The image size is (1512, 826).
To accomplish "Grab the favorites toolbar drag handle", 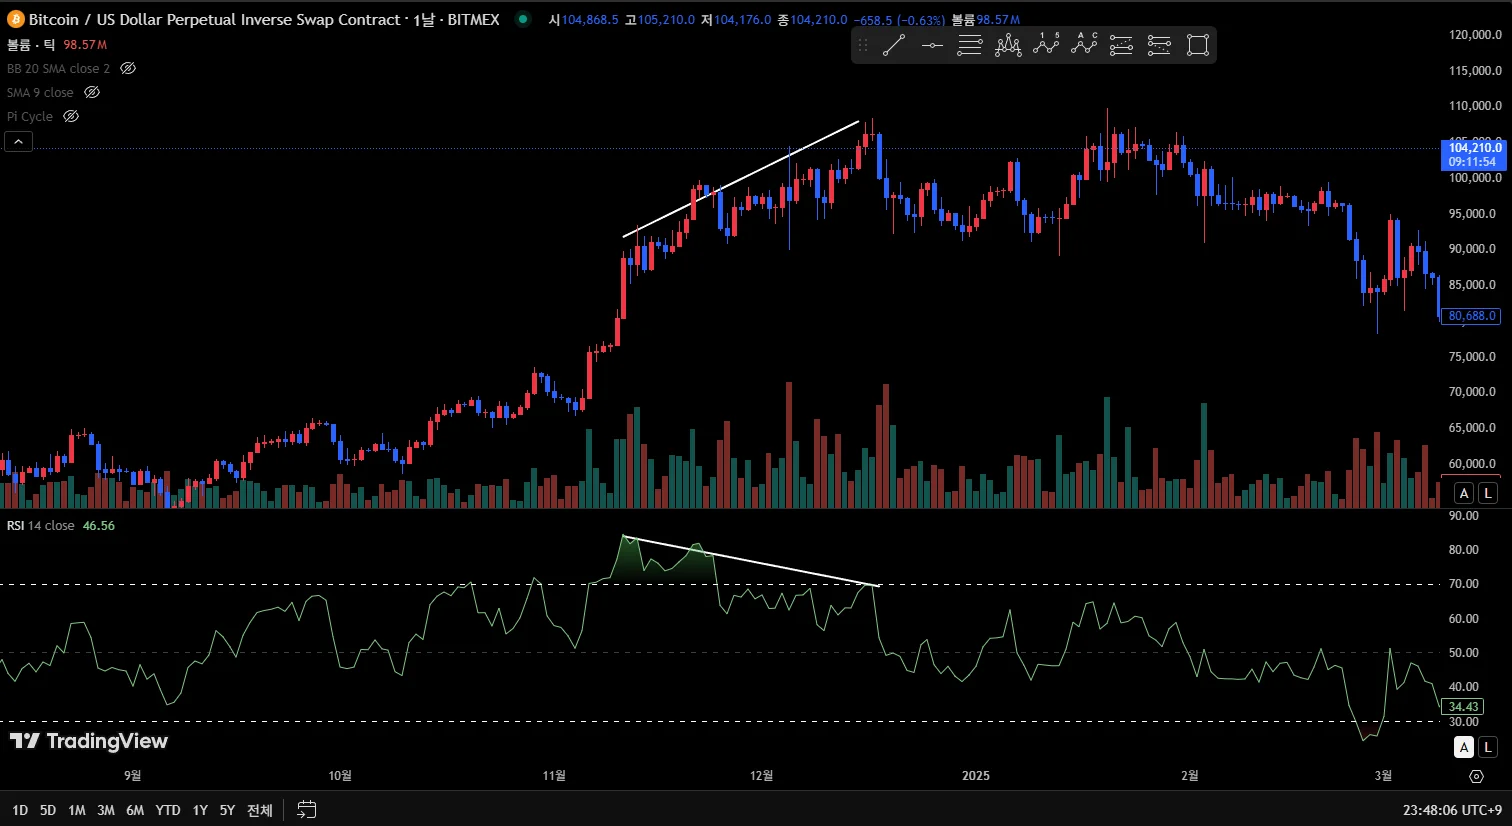I will pyautogui.click(x=863, y=45).
